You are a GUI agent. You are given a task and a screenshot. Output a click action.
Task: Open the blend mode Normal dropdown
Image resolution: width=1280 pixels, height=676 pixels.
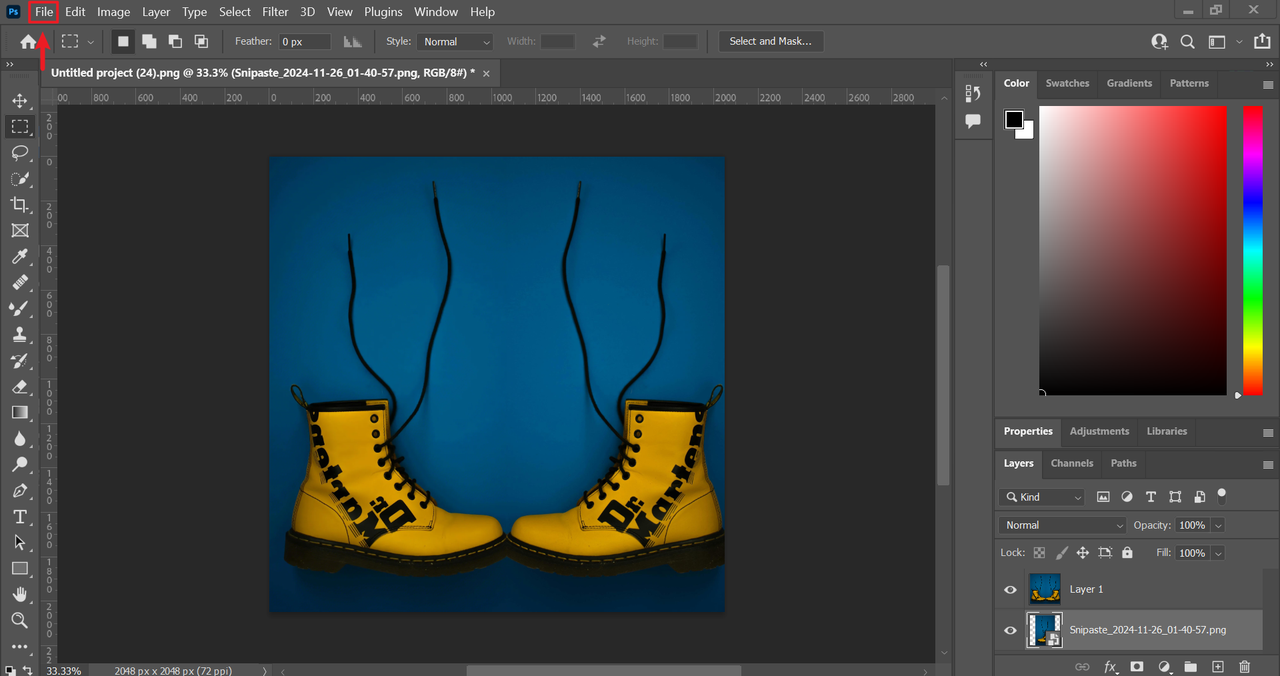(1063, 525)
